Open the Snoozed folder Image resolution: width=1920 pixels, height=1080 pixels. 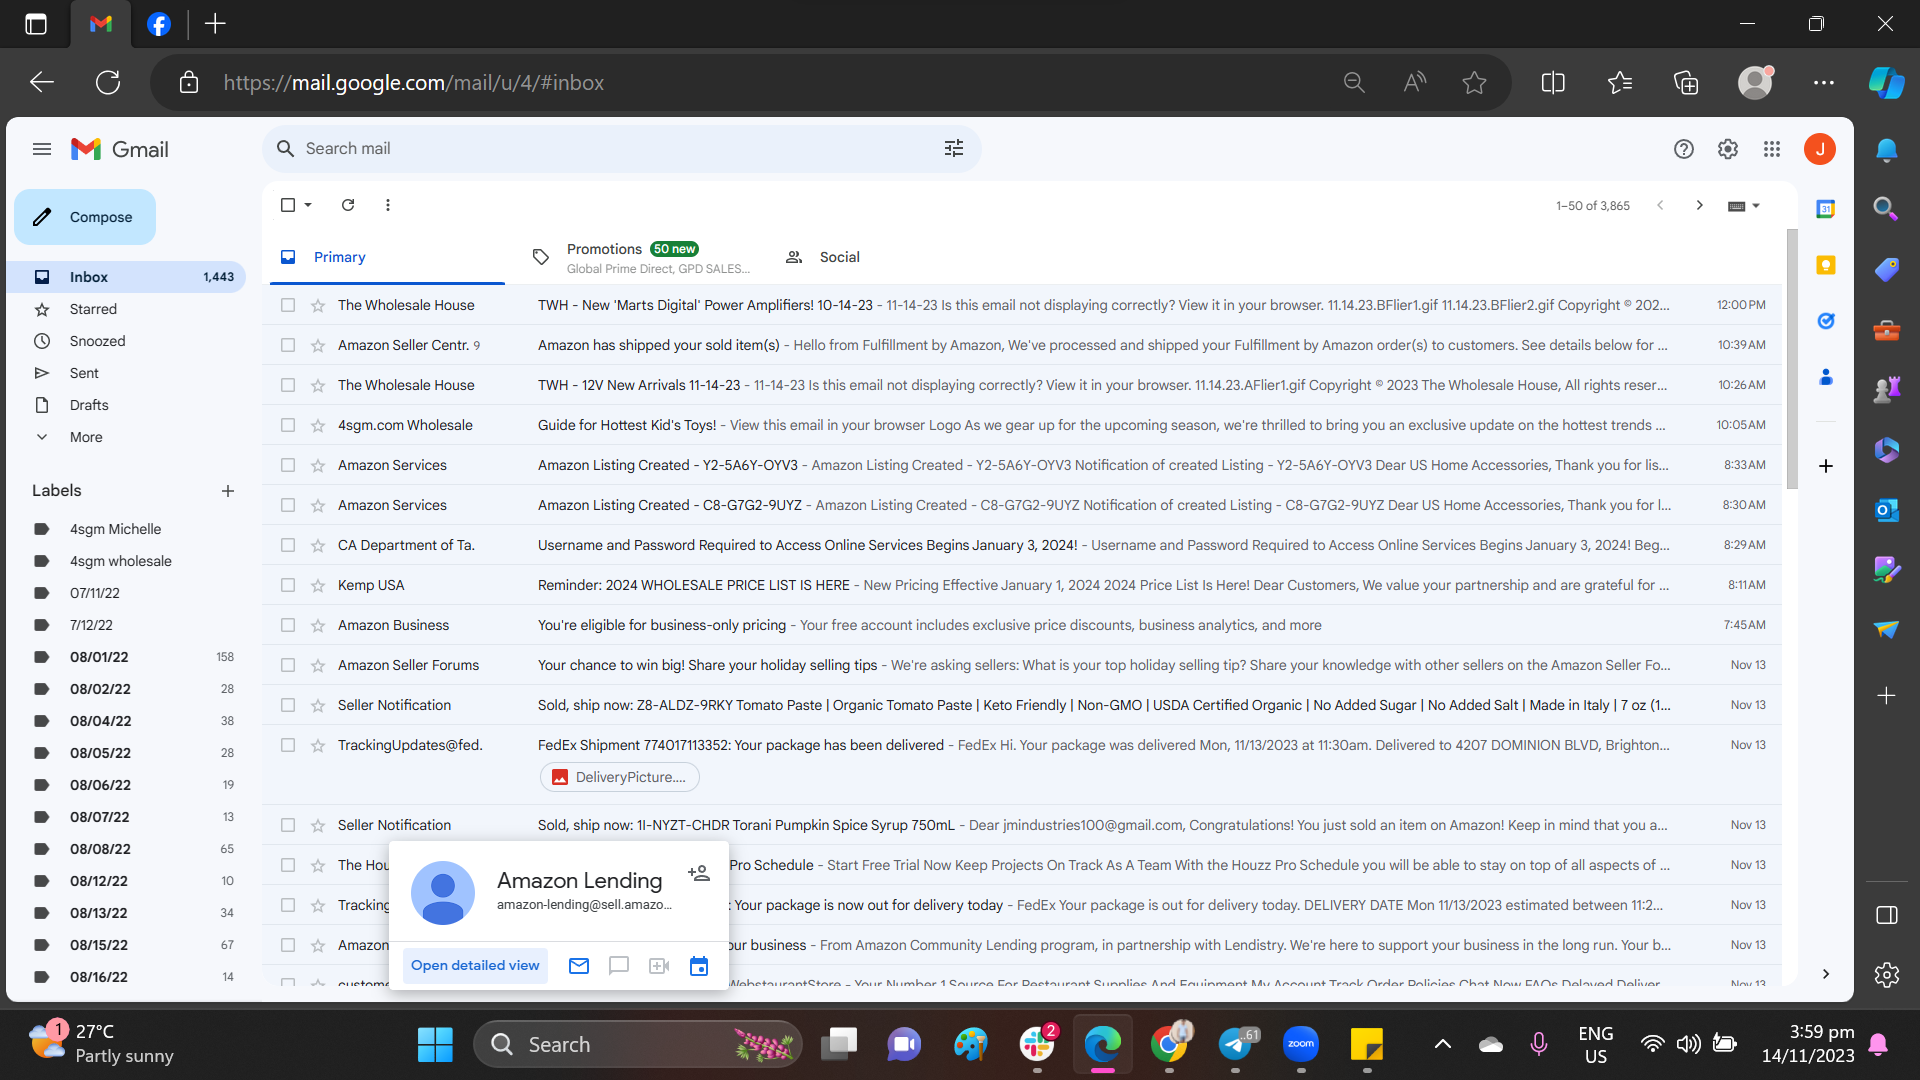tap(127, 341)
